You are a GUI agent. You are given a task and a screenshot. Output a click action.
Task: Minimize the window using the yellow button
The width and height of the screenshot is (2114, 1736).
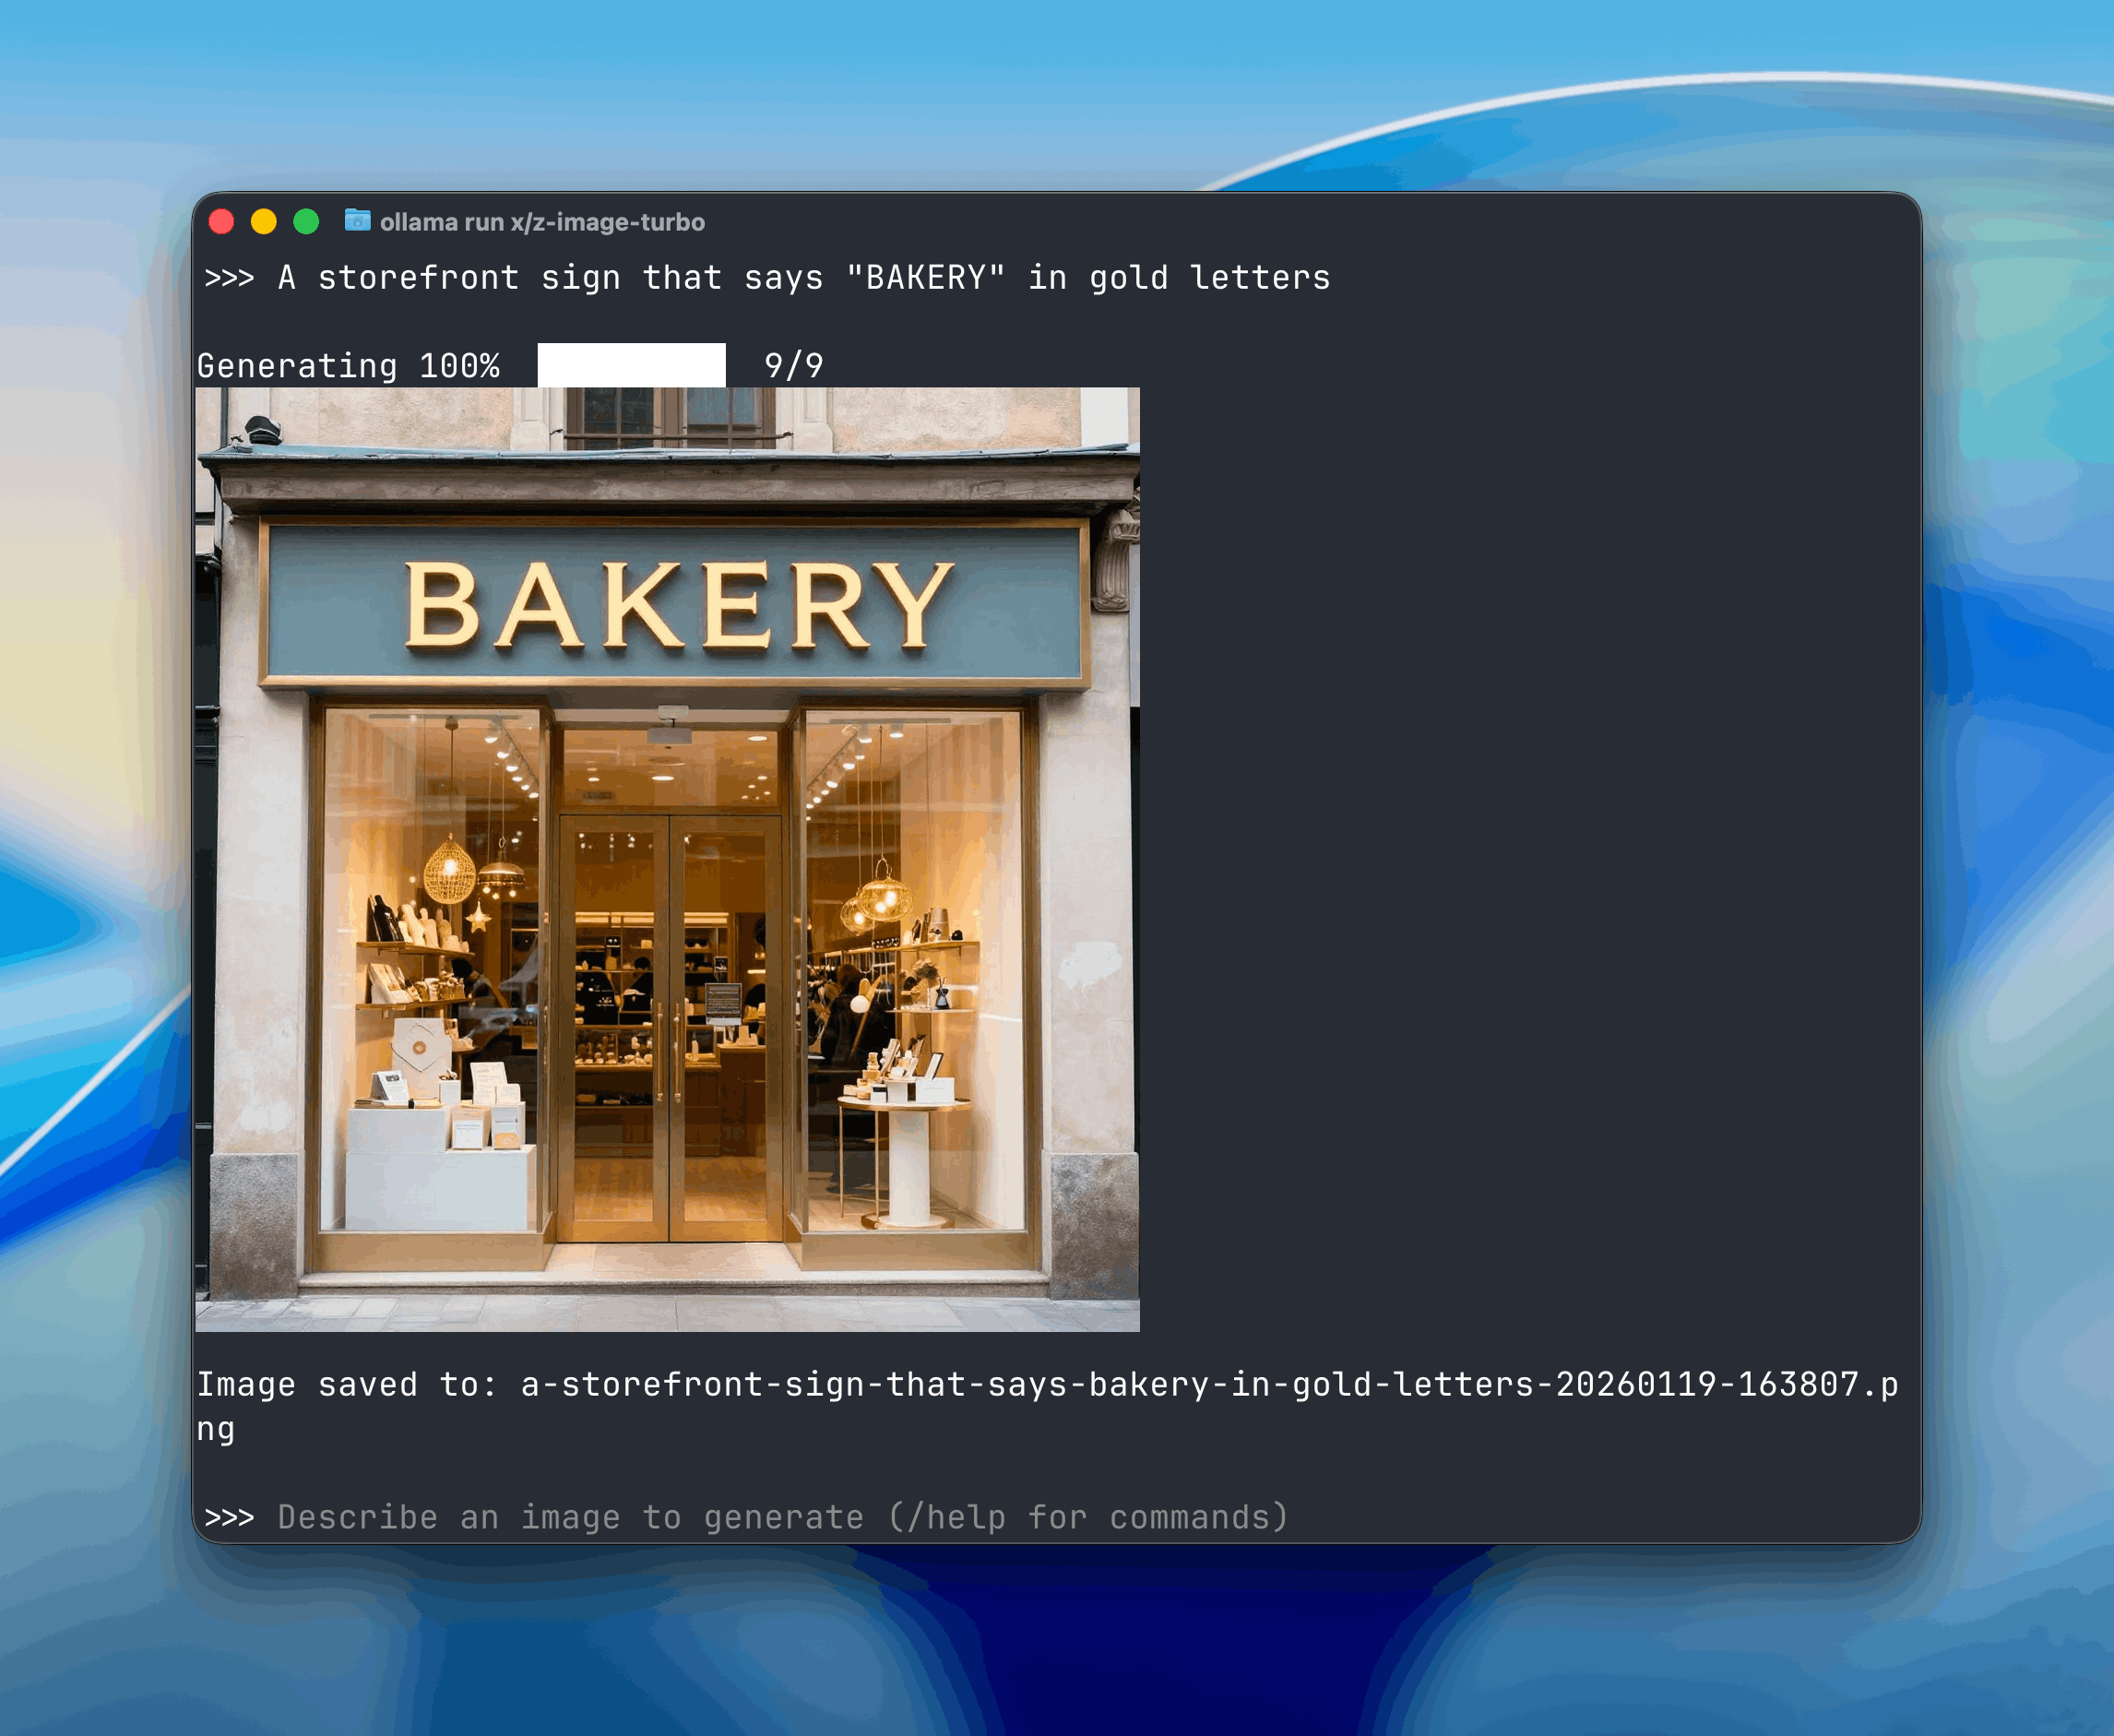click(x=264, y=221)
